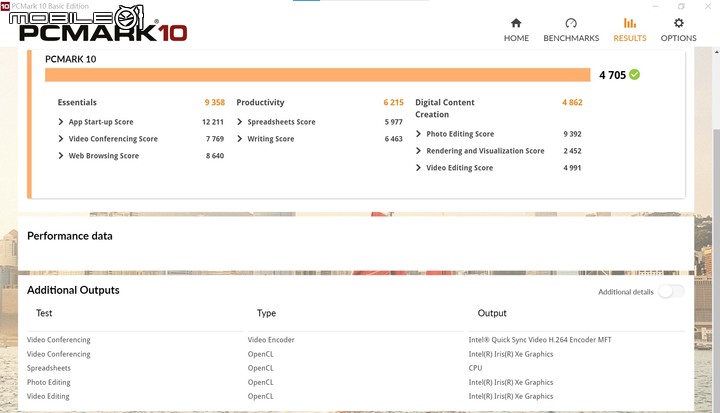Expand Rendering and Visualization Score details
The height and width of the screenshot is (413, 720).
418,151
